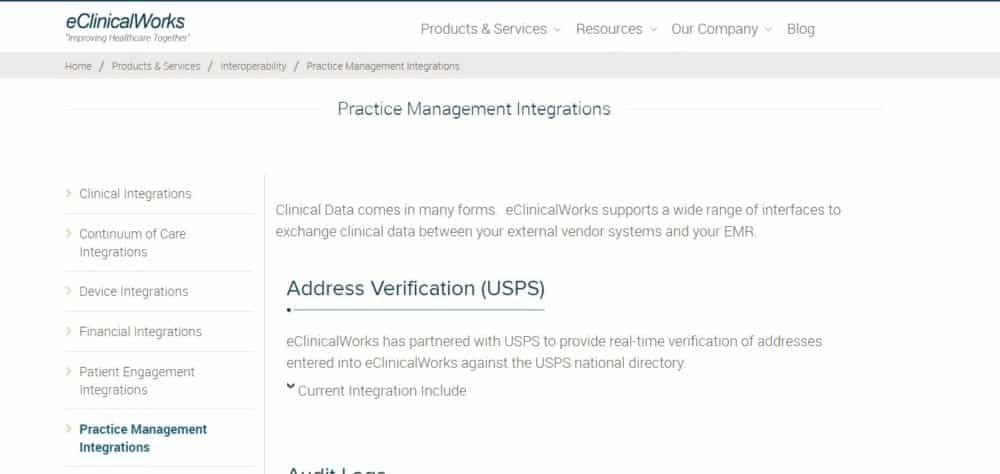Expand the Resources dropdown arrow
The width and height of the screenshot is (1000, 474).
pos(653,30)
